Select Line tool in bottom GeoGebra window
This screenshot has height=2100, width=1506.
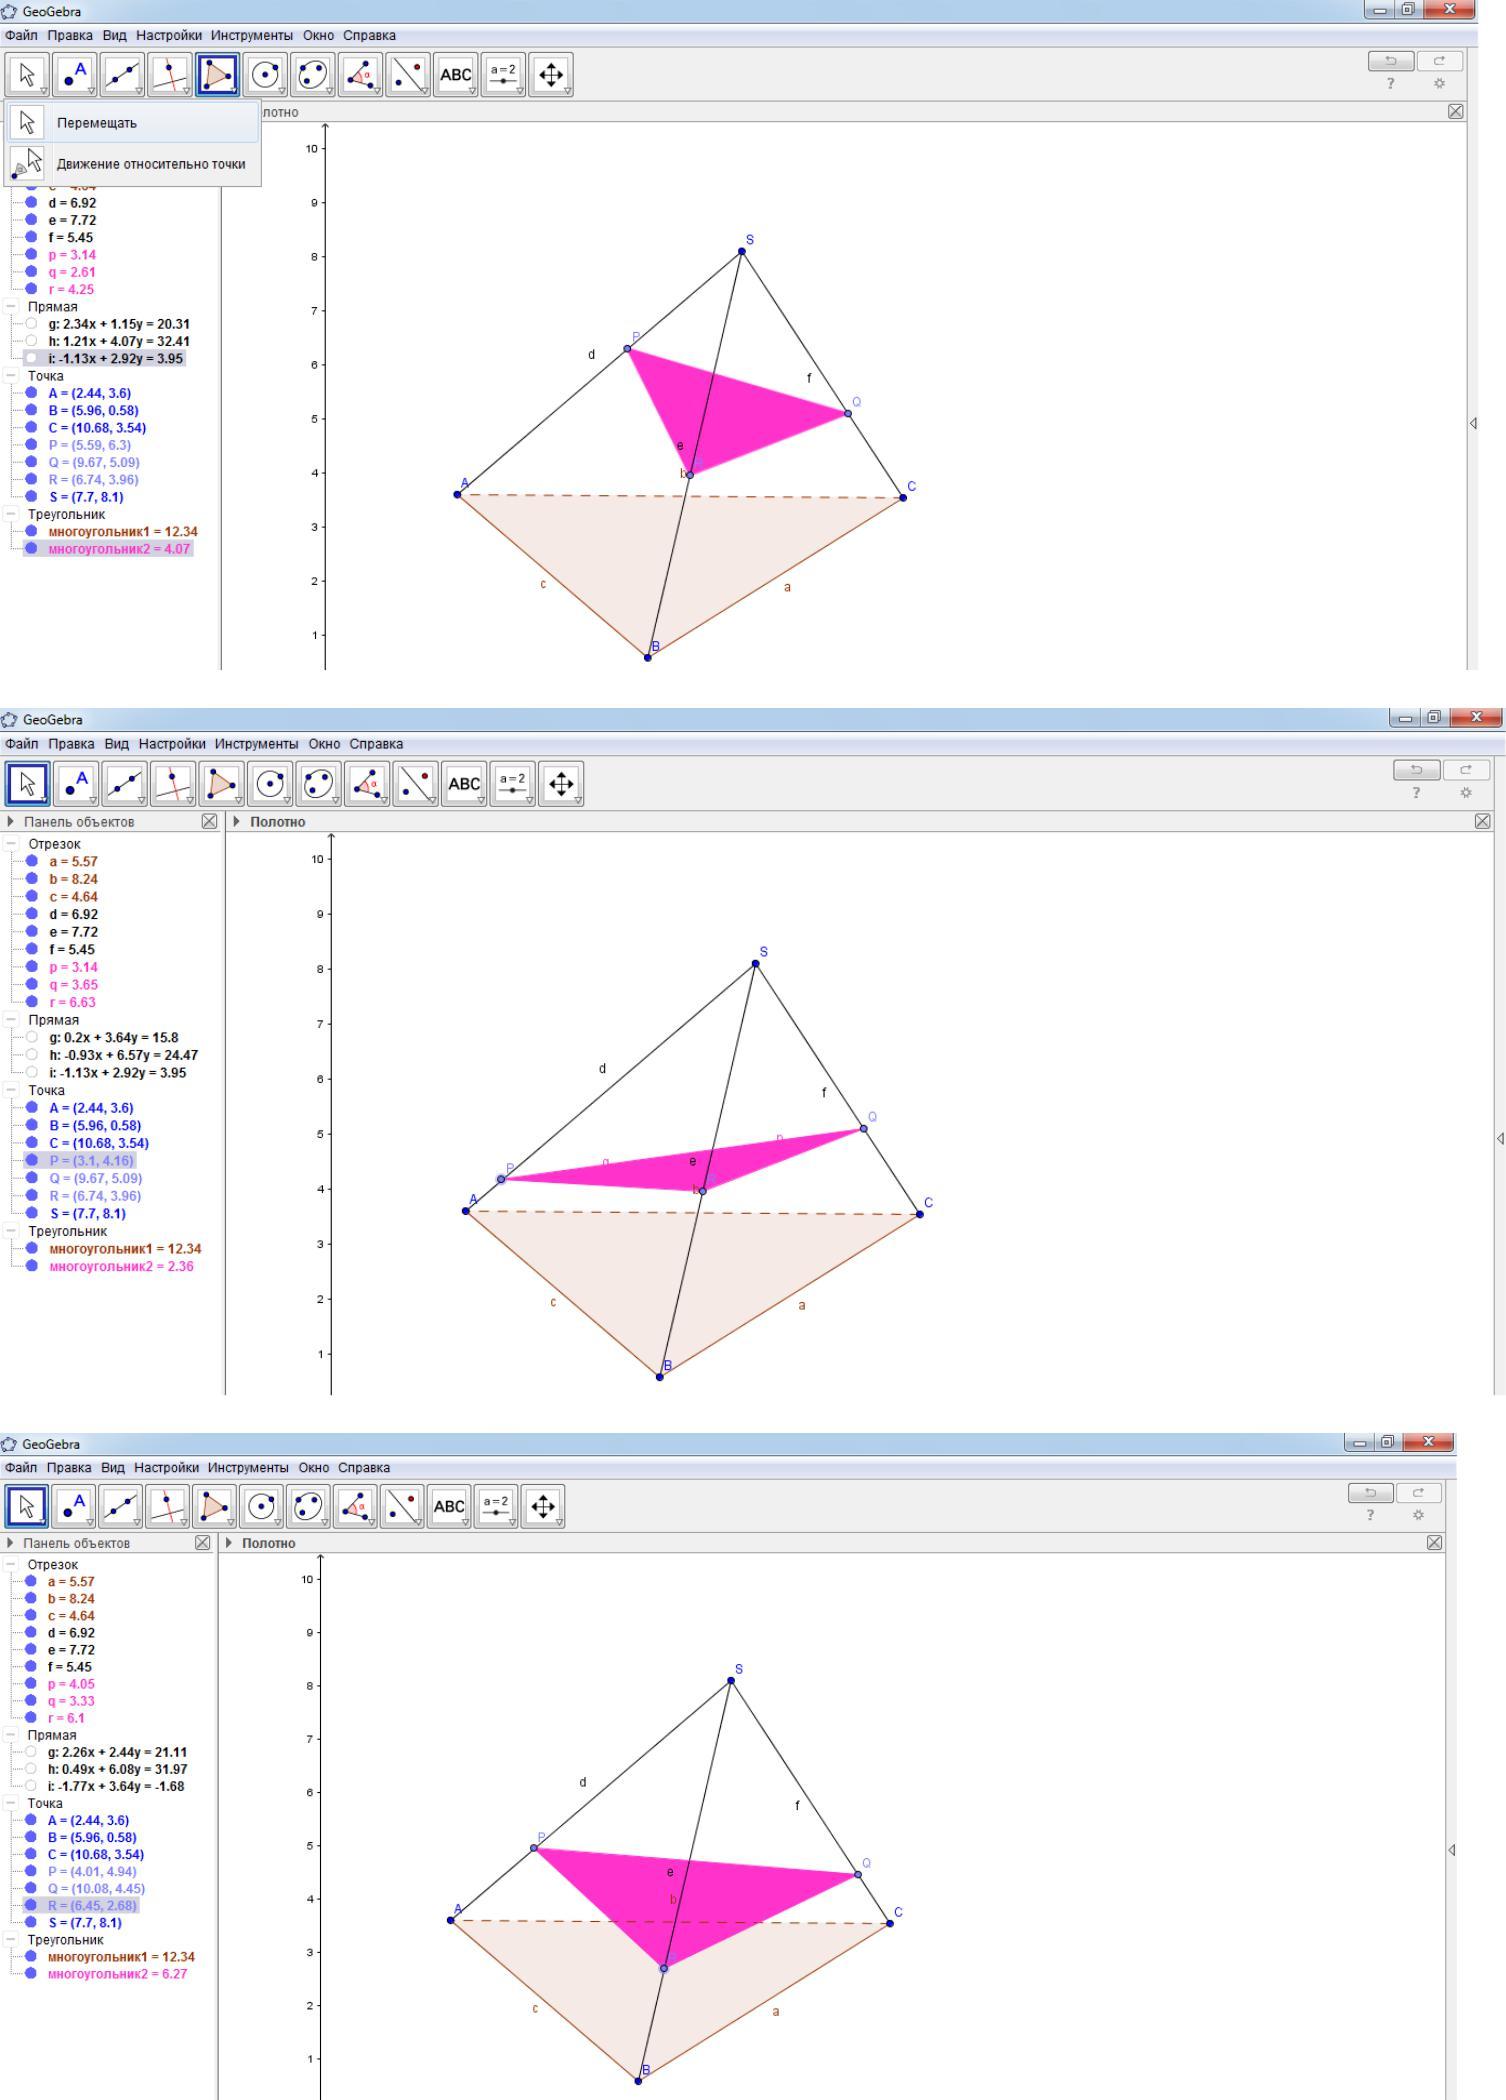(x=120, y=1506)
